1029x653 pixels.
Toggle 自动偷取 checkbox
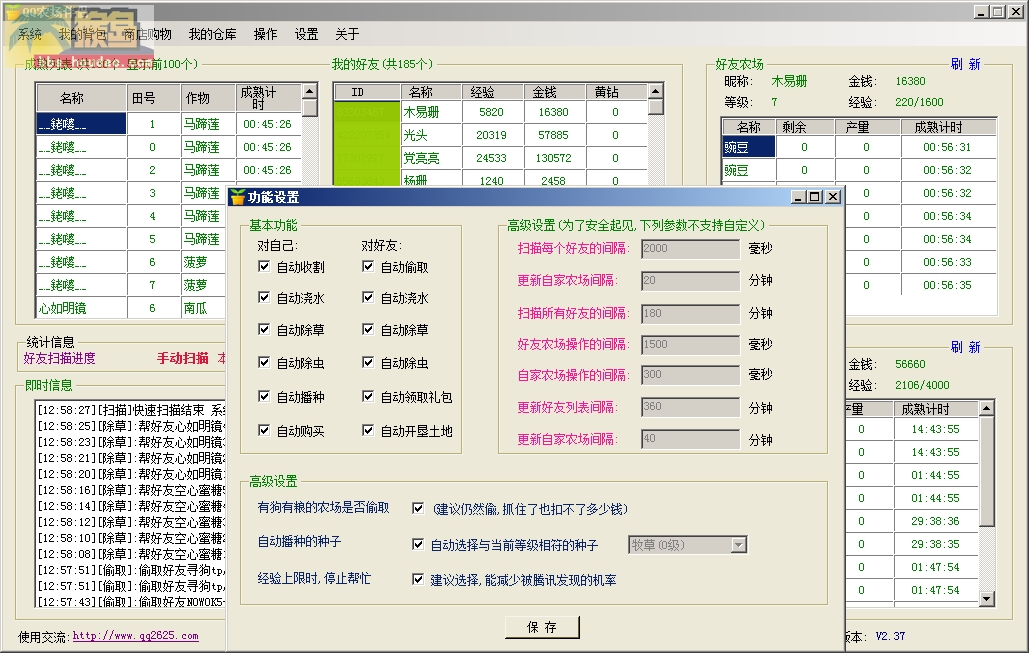tap(368, 266)
